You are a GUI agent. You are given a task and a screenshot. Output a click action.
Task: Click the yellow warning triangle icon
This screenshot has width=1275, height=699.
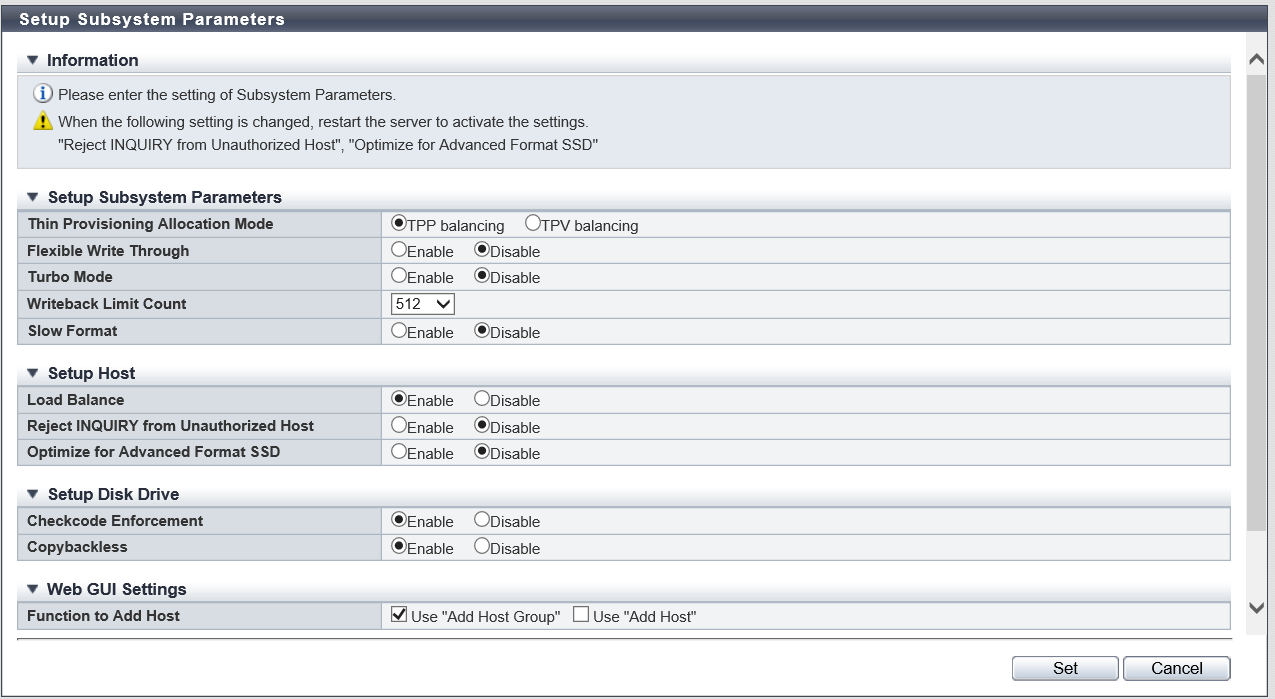click(x=43, y=121)
